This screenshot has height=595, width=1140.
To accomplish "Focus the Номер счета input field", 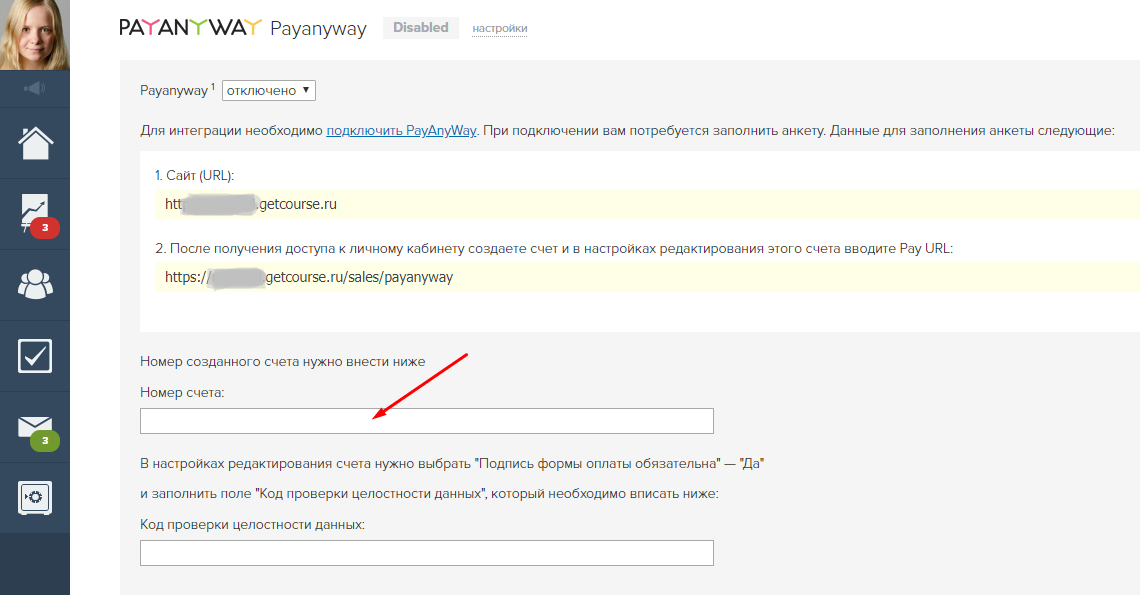I will pos(427,421).
